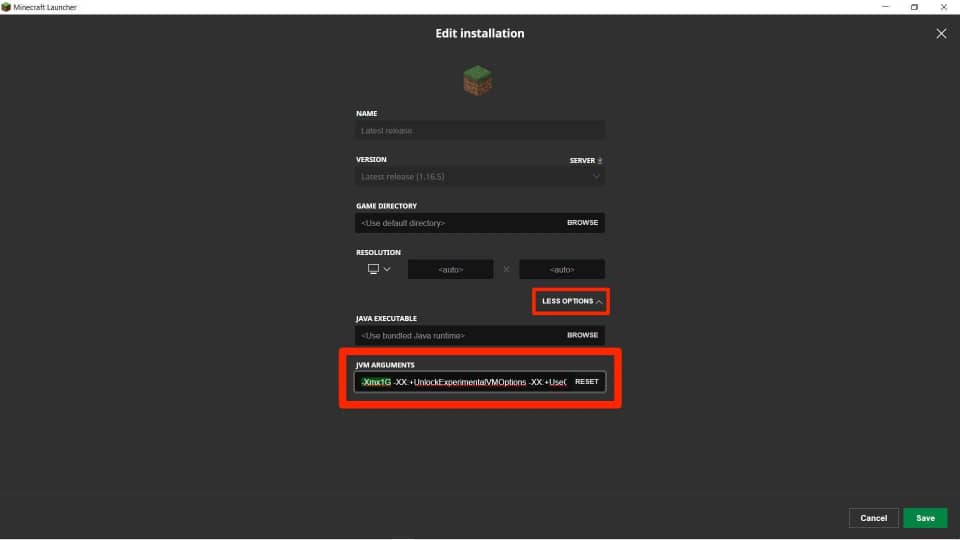Browse for the Java executable
The height and width of the screenshot is (540, 960).
tap(582, 336)
